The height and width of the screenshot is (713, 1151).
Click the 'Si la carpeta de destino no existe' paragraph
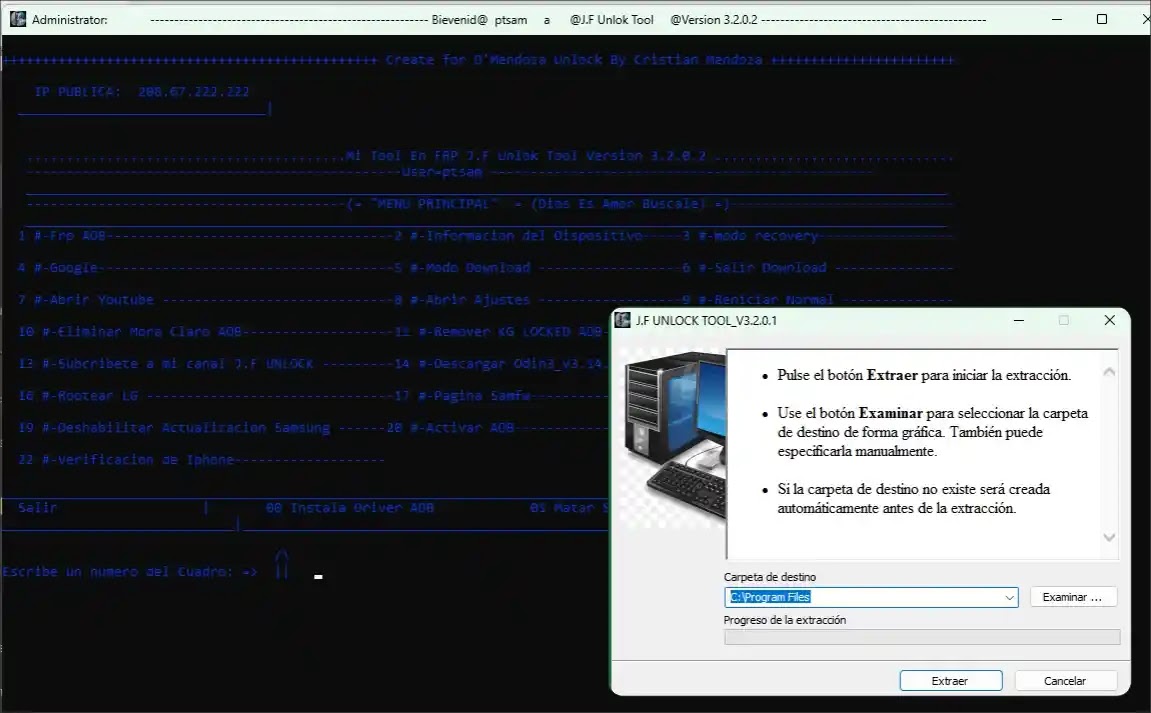point(914,499)
